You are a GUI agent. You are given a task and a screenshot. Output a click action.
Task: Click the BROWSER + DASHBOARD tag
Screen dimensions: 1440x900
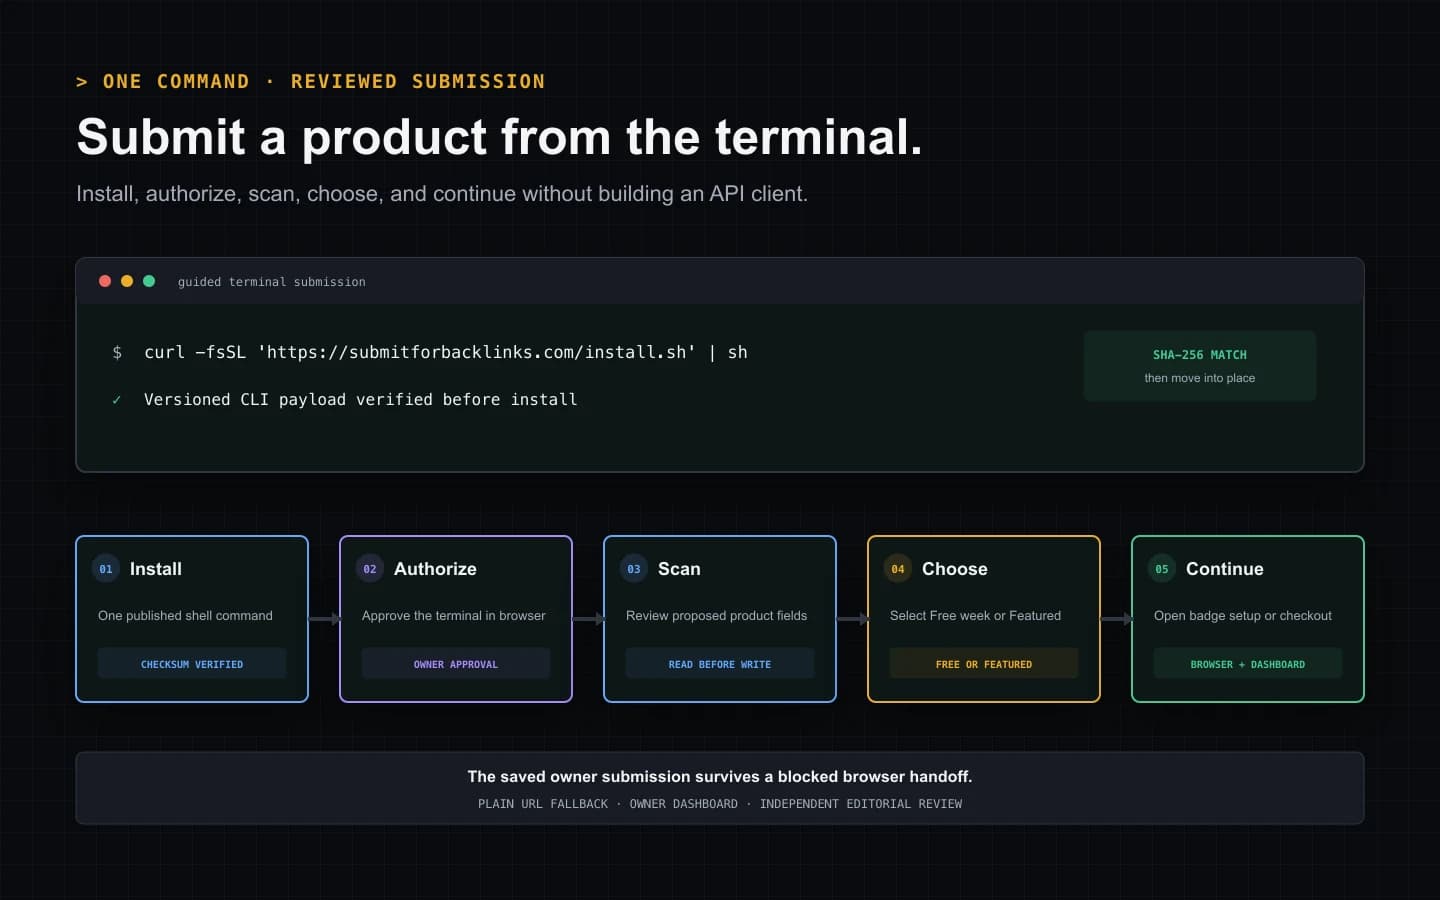pos(1248,664)
